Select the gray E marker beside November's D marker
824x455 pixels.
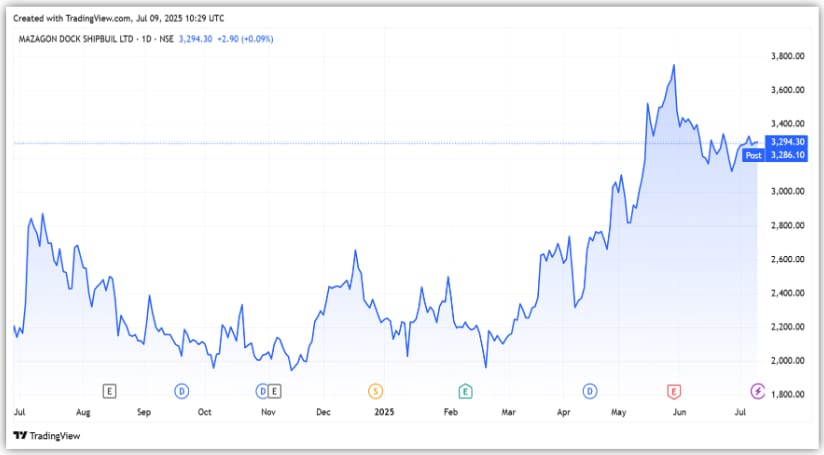point(275,390)
